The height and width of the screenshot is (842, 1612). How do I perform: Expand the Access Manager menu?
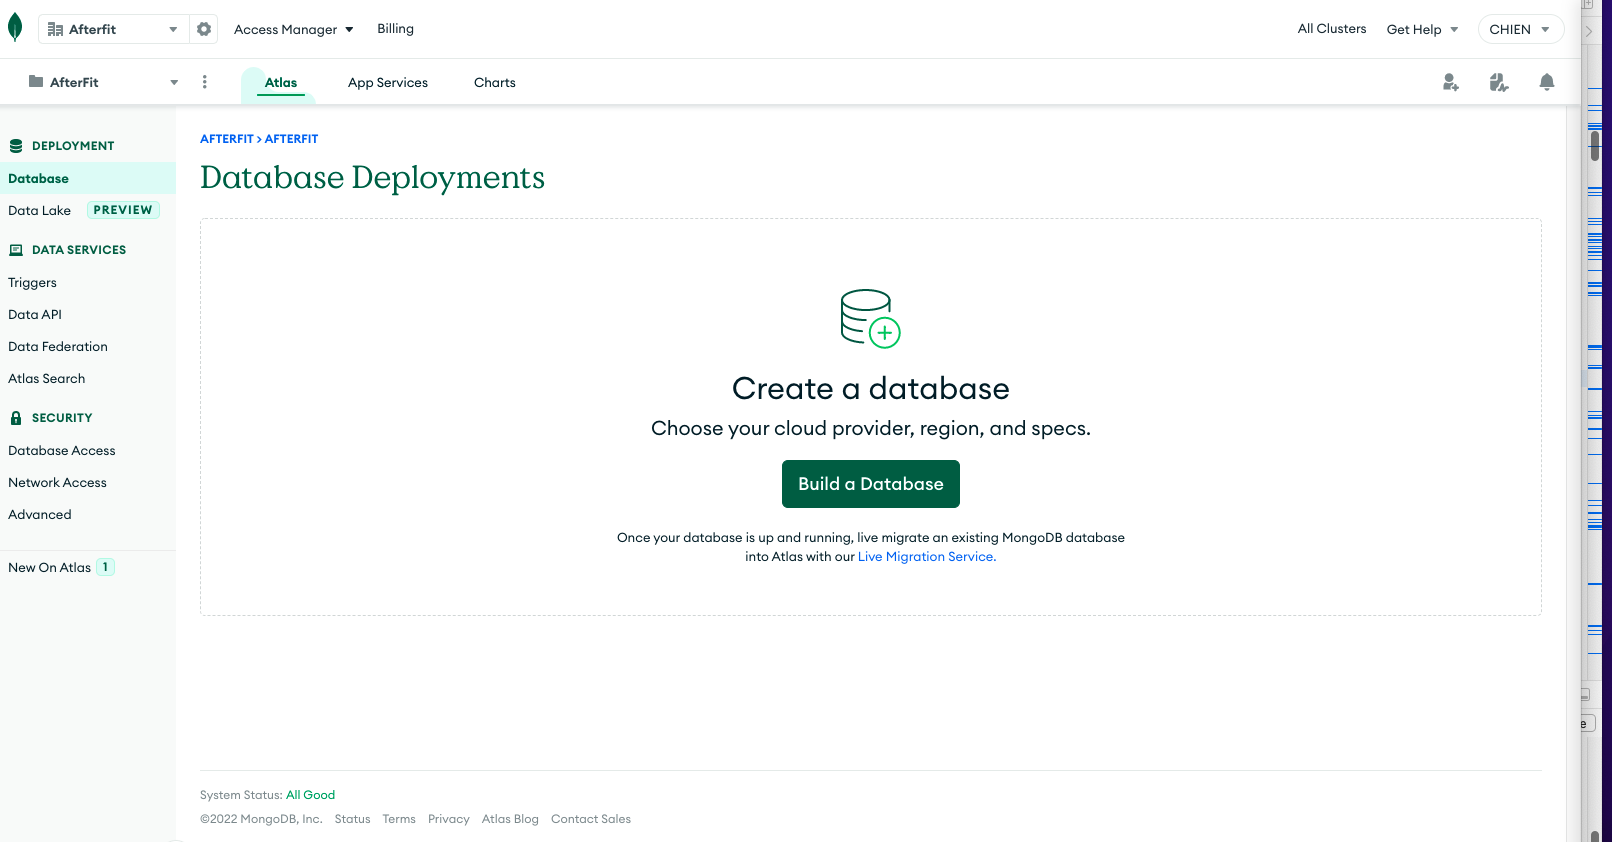293,30
